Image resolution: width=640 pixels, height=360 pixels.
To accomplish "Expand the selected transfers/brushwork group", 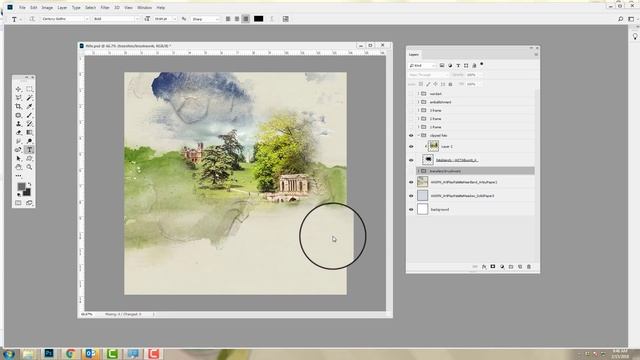I will click(x=418, y=171).
